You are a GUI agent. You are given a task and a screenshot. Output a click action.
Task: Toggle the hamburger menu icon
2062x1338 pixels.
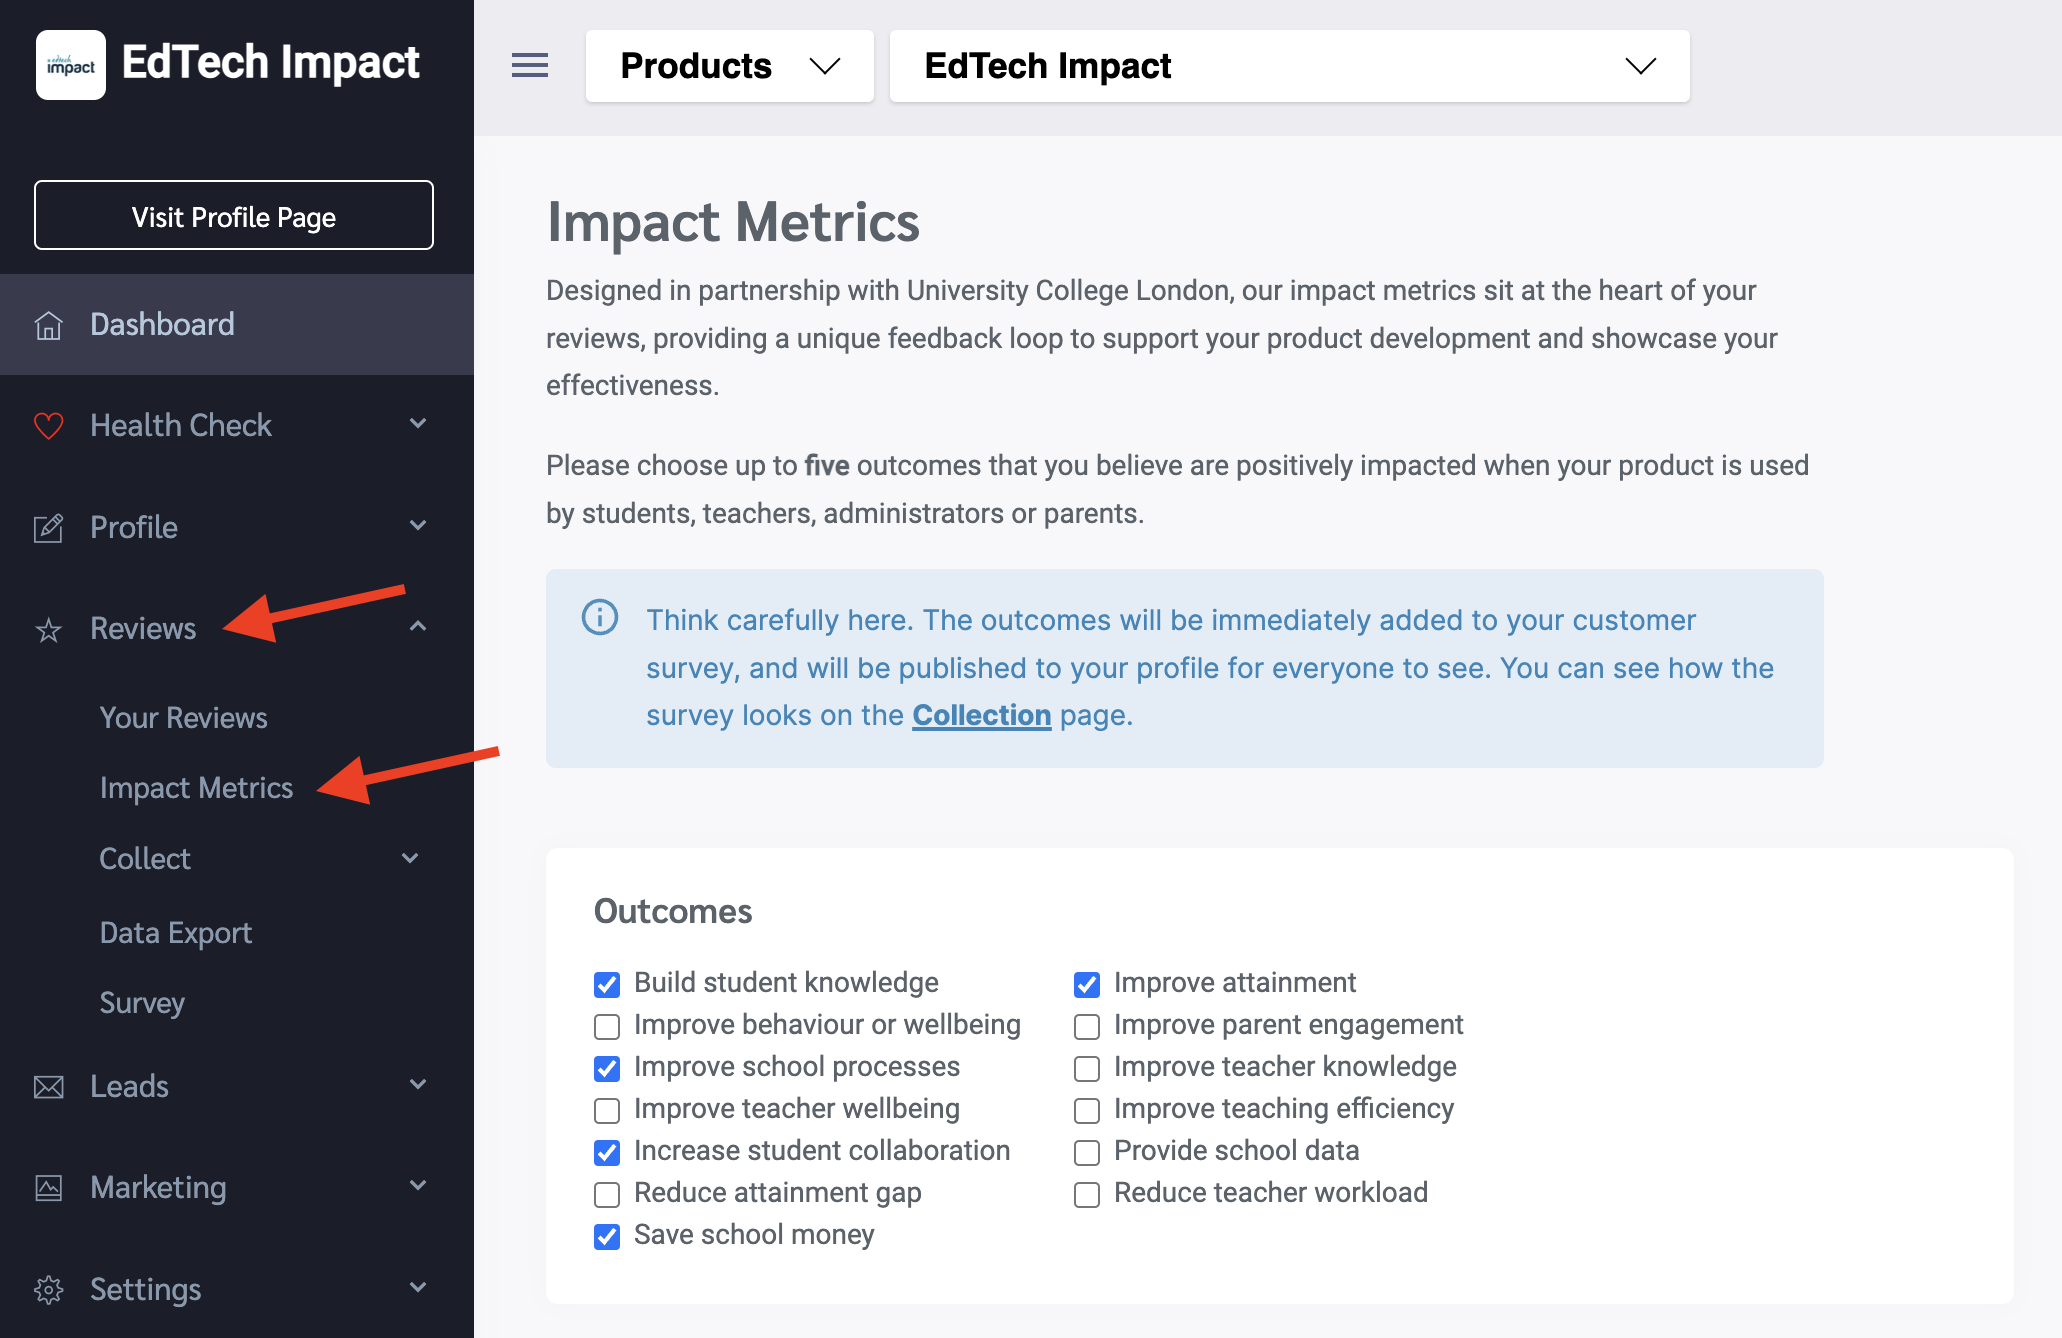[x=530, y=66]
